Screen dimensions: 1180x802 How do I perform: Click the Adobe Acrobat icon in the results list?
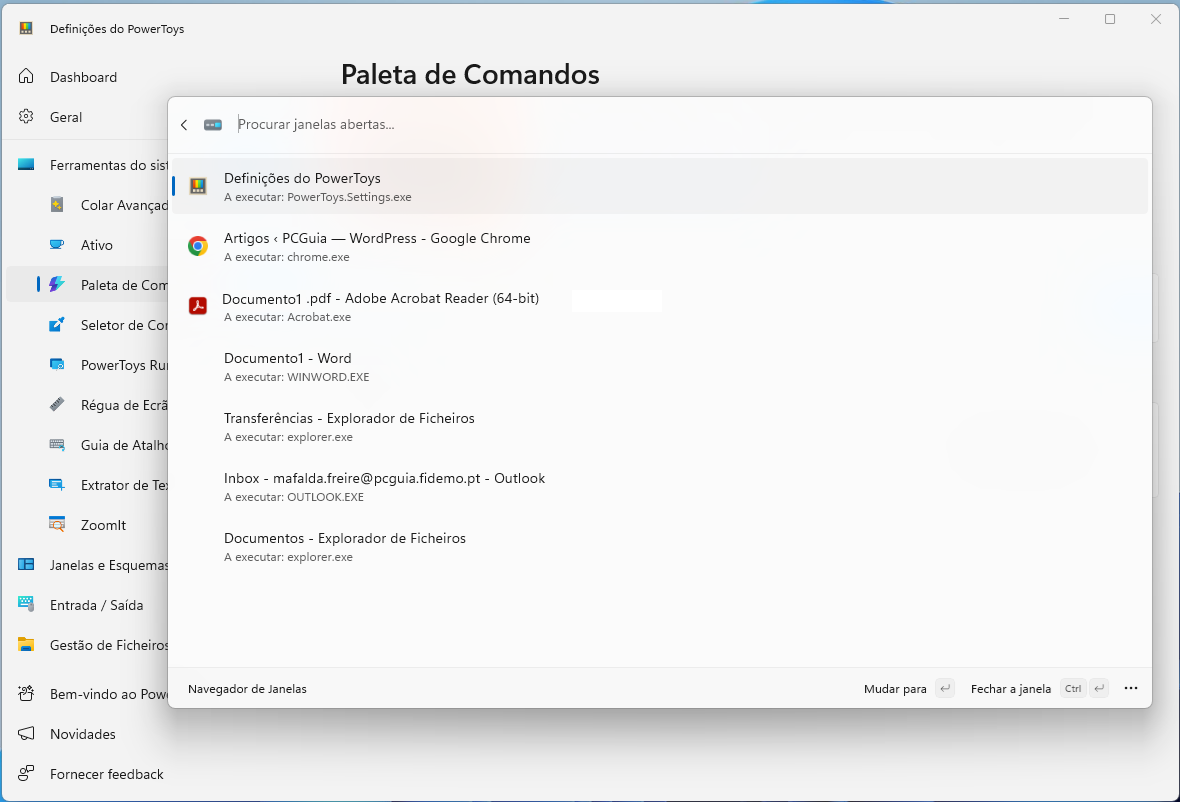(x=198, y=306)
